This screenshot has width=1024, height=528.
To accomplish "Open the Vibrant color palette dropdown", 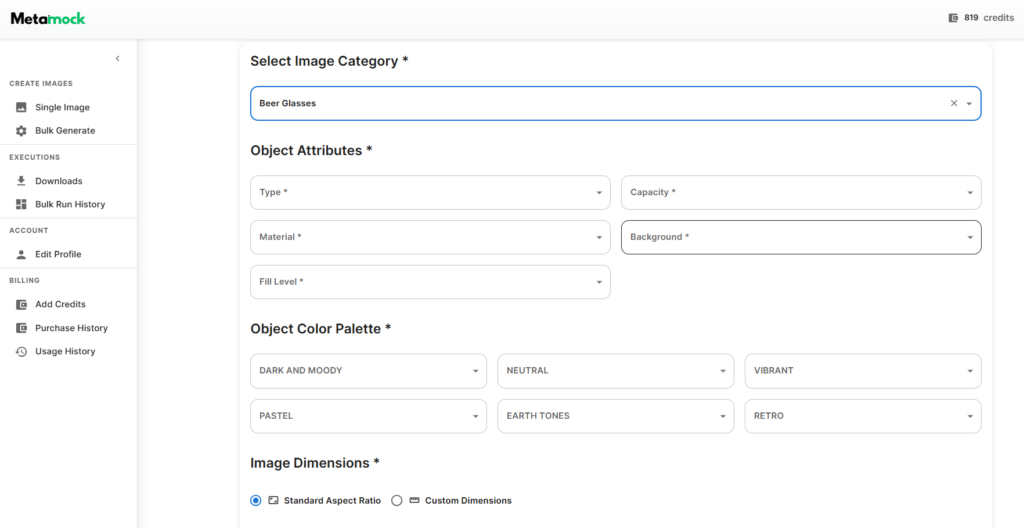I will coord(862,371).
